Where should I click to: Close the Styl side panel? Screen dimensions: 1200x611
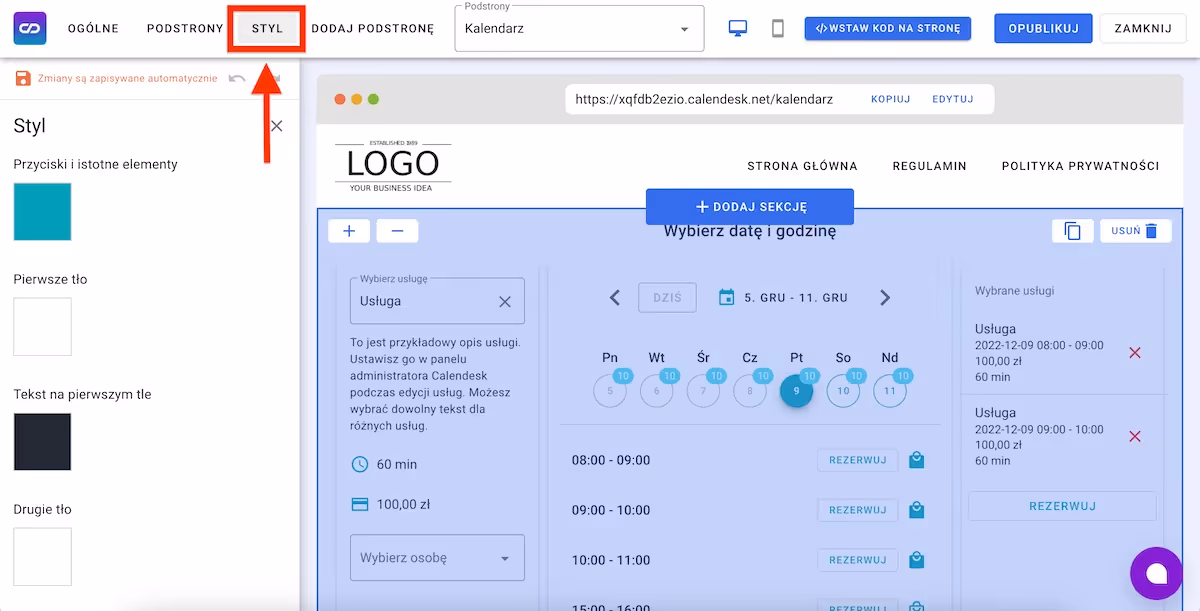(x=277, y=126)
